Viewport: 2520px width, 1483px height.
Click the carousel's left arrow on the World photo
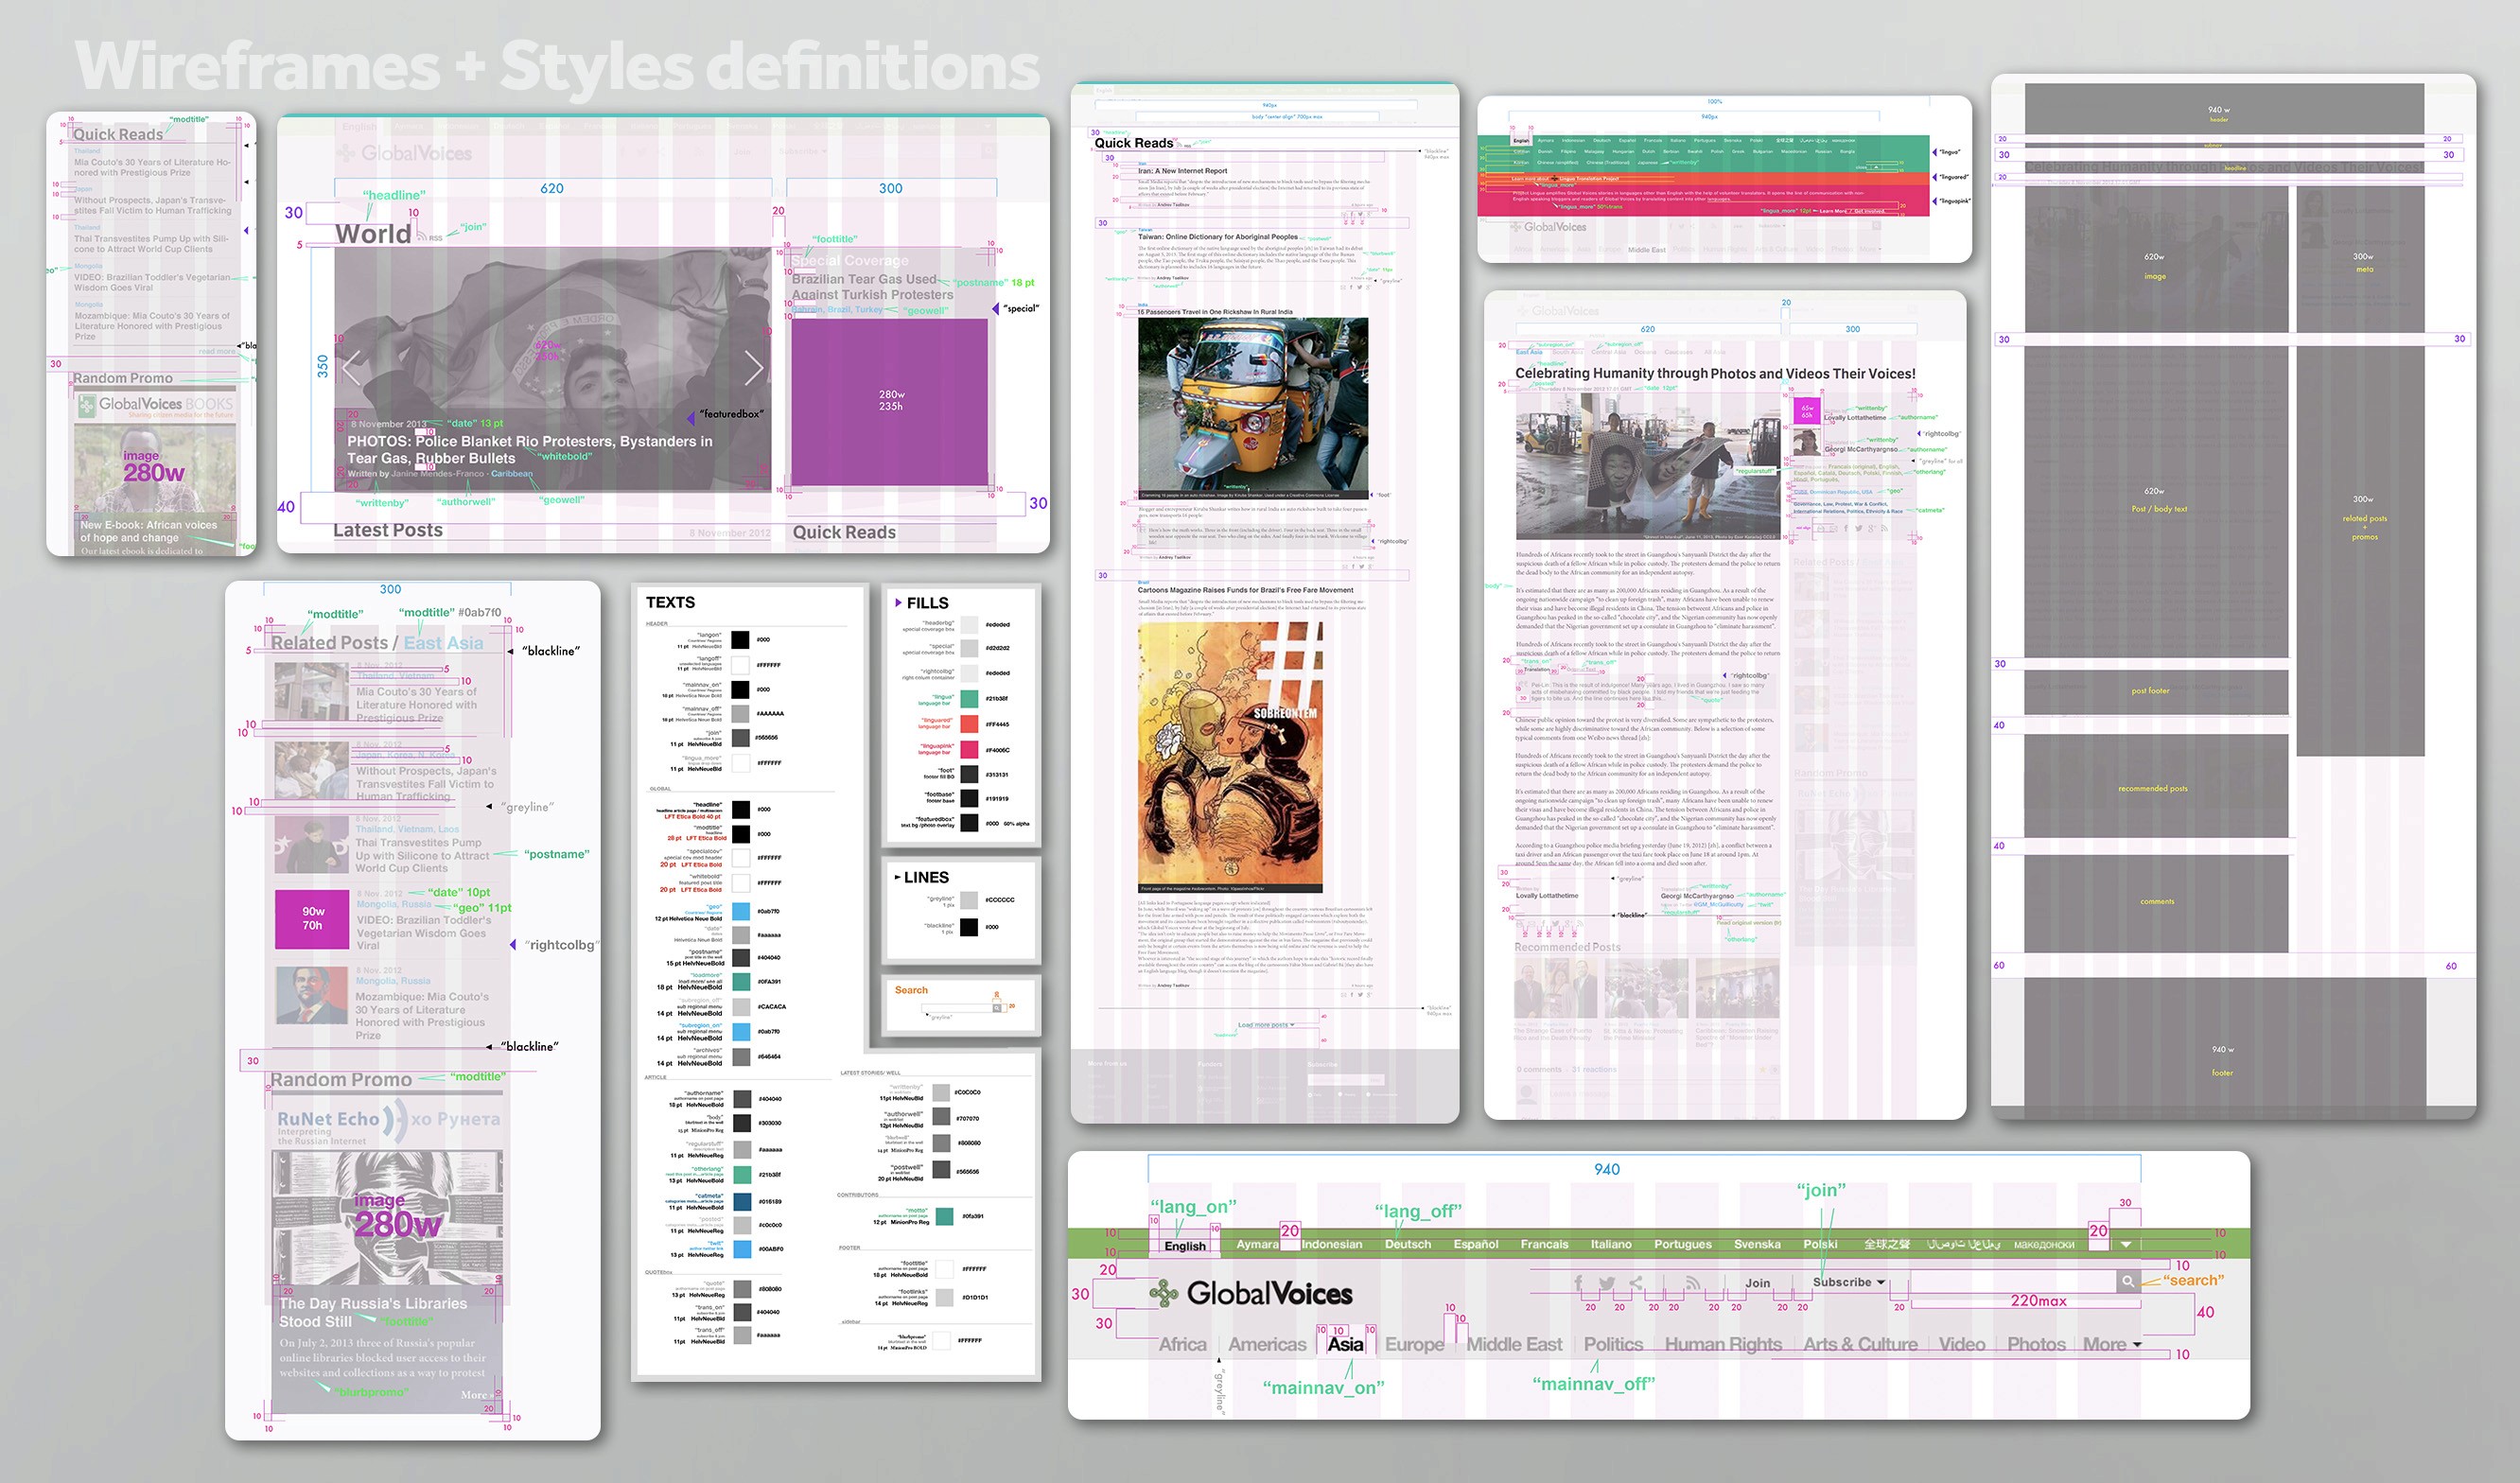[x=351, y=368]
